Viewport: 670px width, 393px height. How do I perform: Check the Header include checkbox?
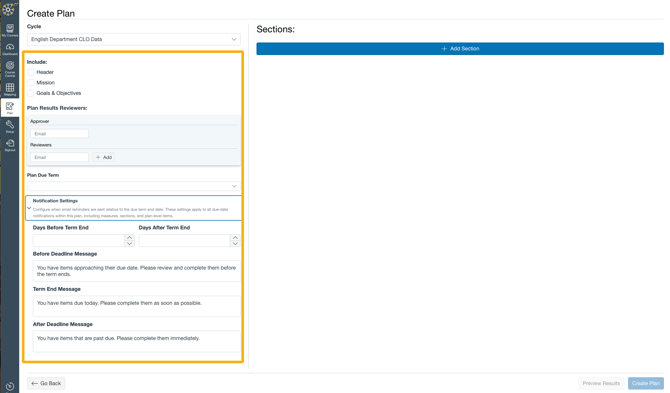[31, 72]
